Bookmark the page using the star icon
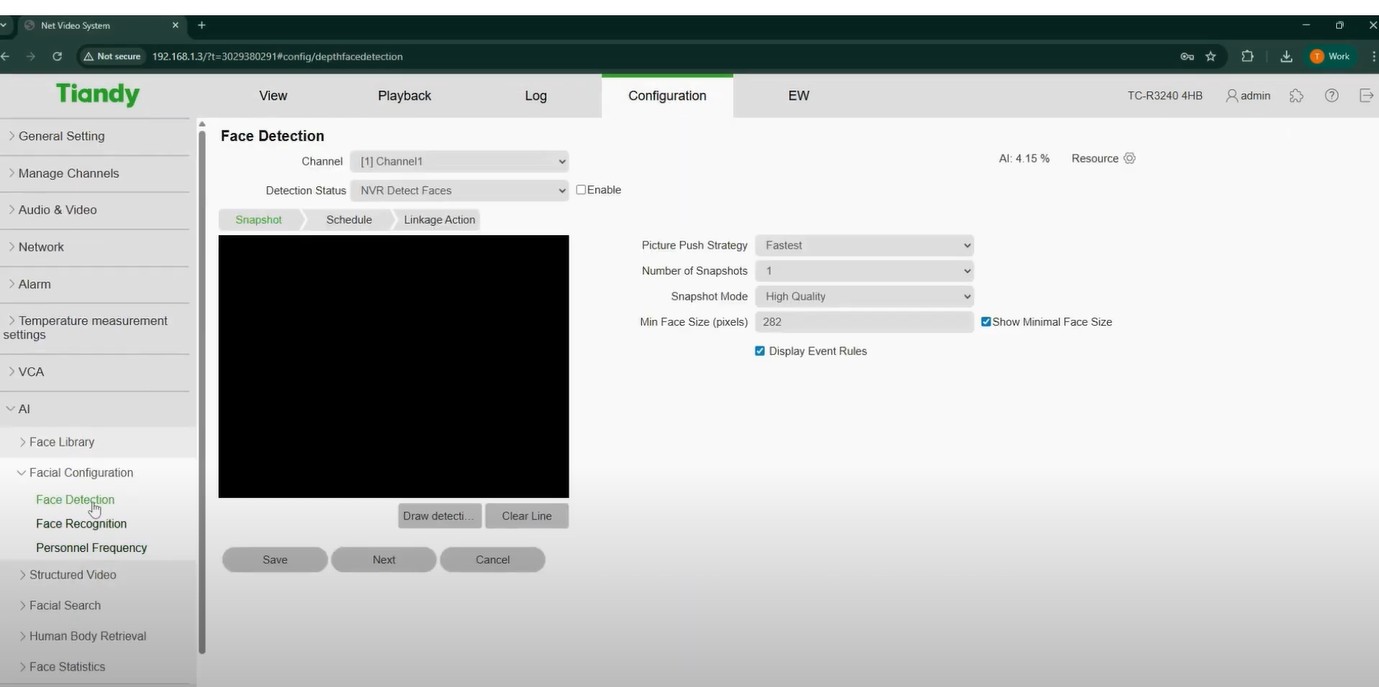This screenshot has width=1379, height=687. pyautogui.click(x=1210, y=57)
